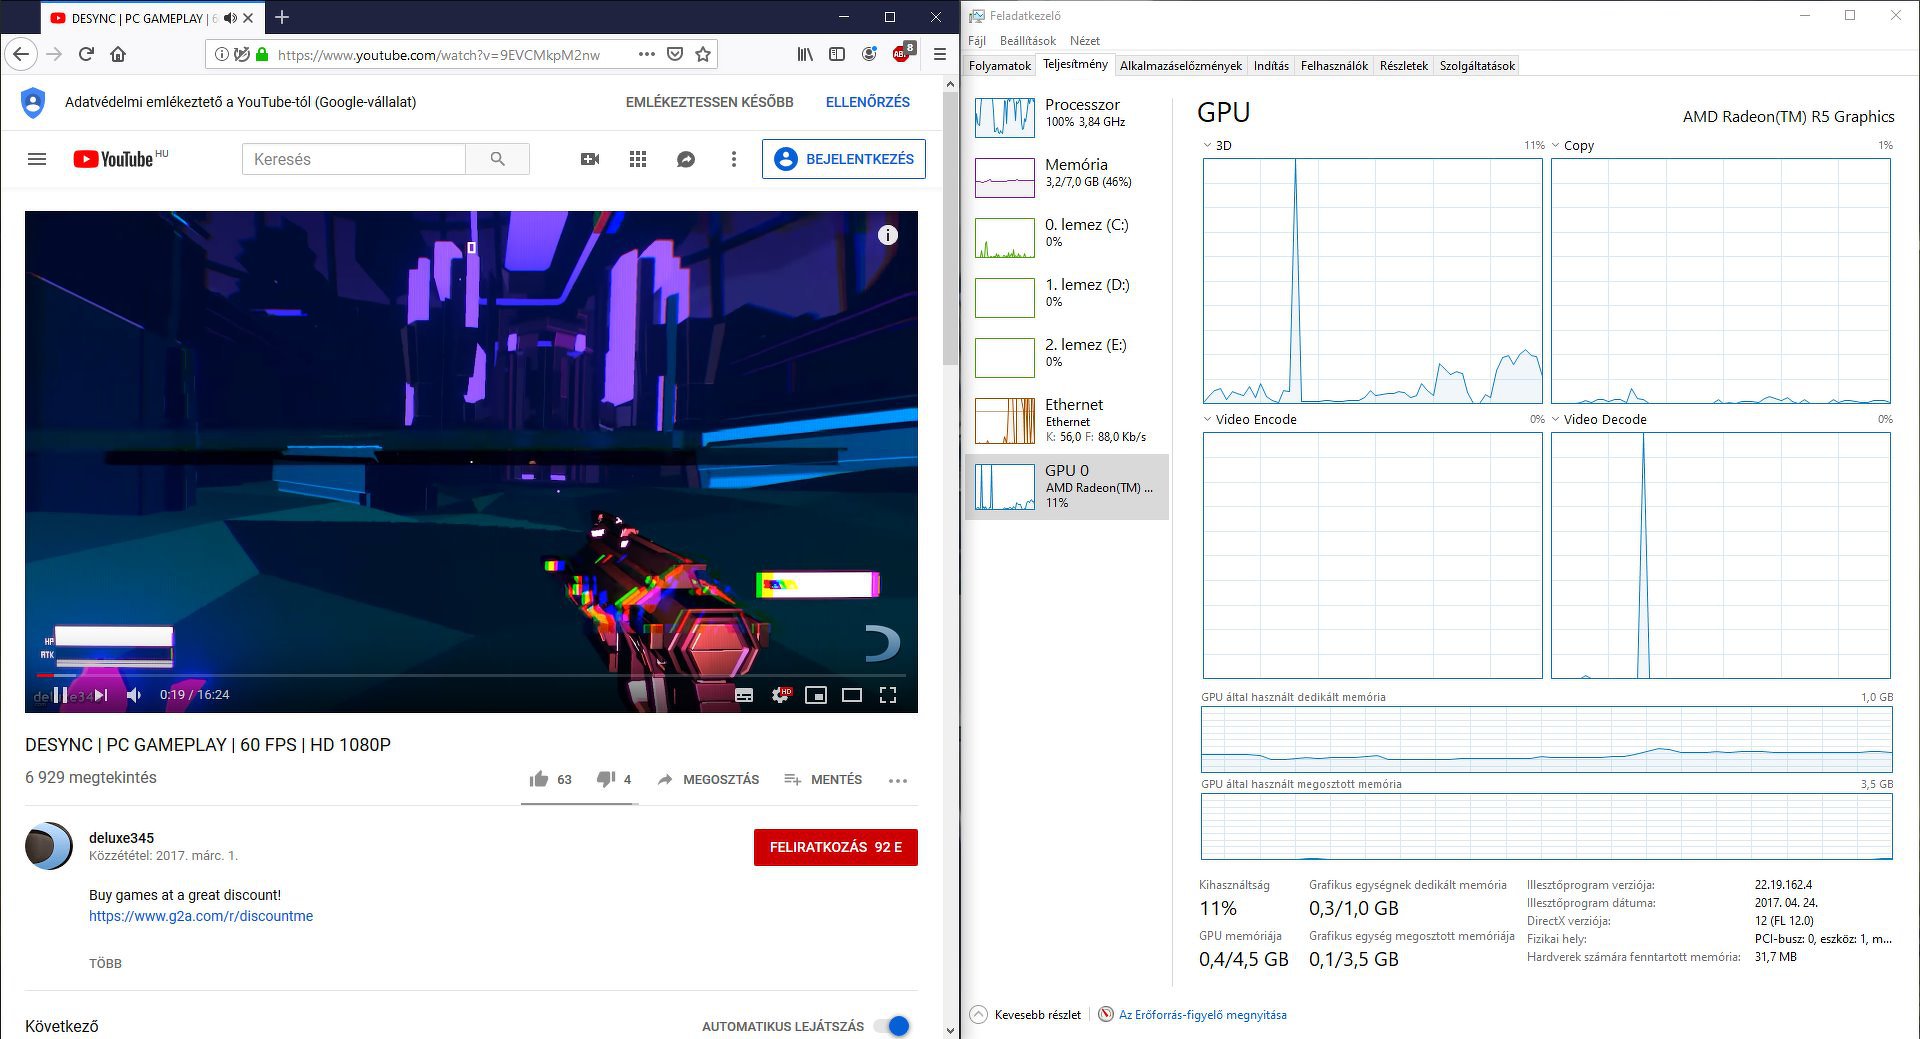Show Firefox sidebars icon
Screen dimensions: 1920x1039
pos(837,54)
